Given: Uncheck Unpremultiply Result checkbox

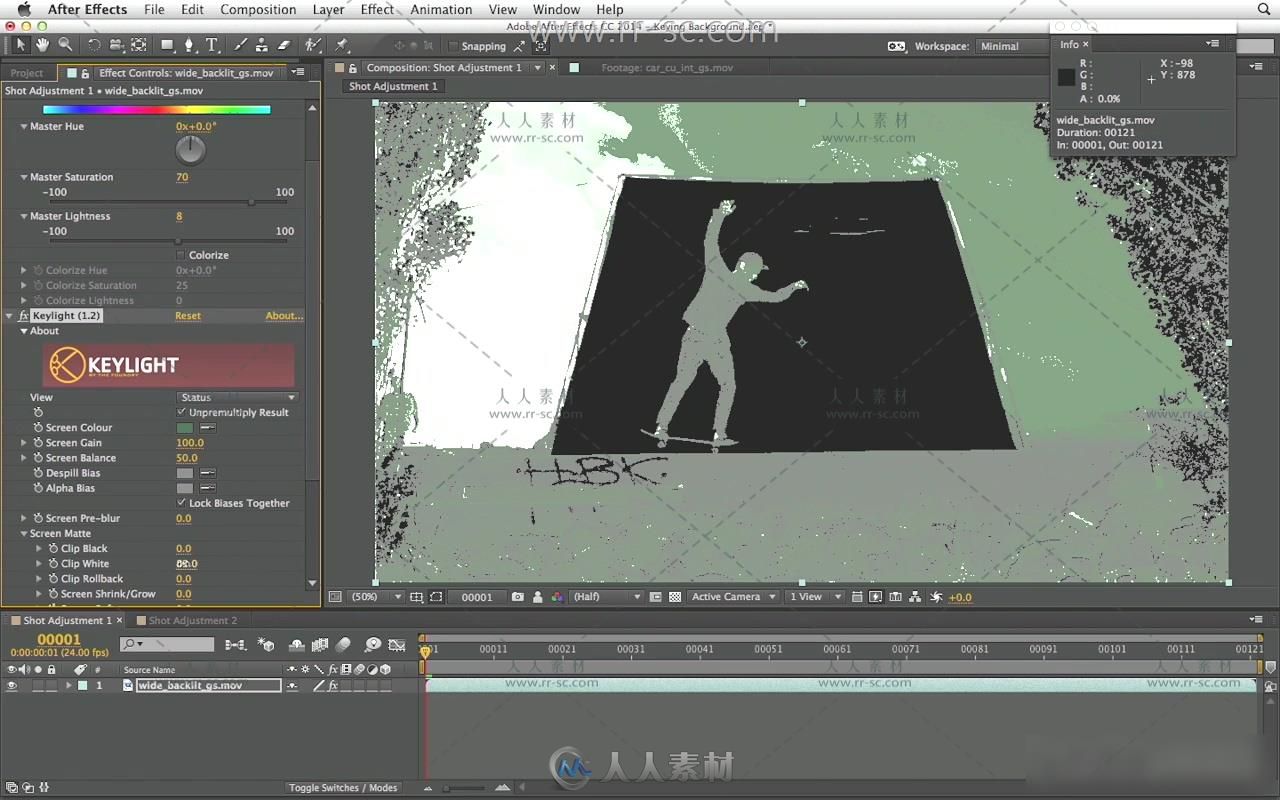Looking at the screenshot, I should [x=181, y=412].
